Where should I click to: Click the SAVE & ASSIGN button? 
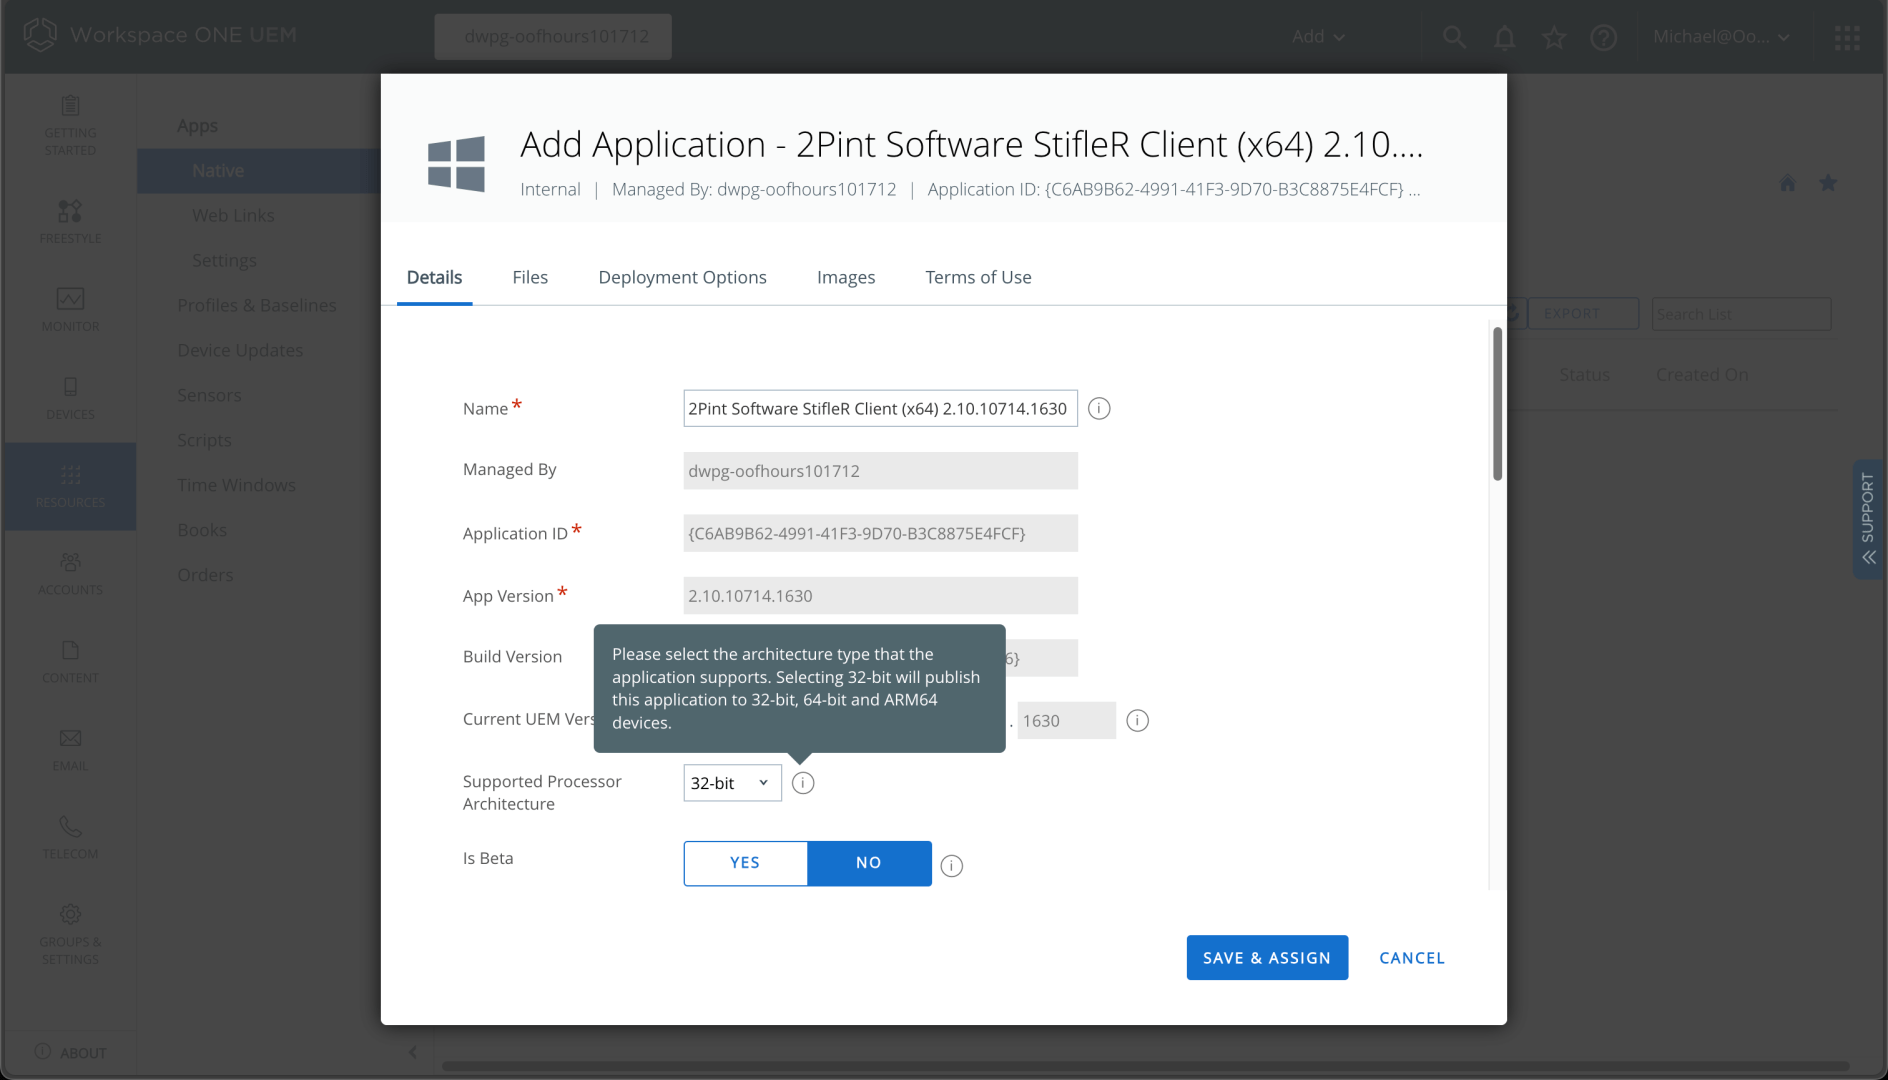click(1267, 958)
